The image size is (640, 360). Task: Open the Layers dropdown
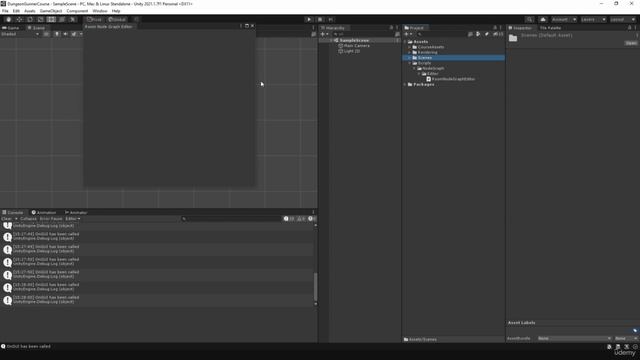point(593,20)
